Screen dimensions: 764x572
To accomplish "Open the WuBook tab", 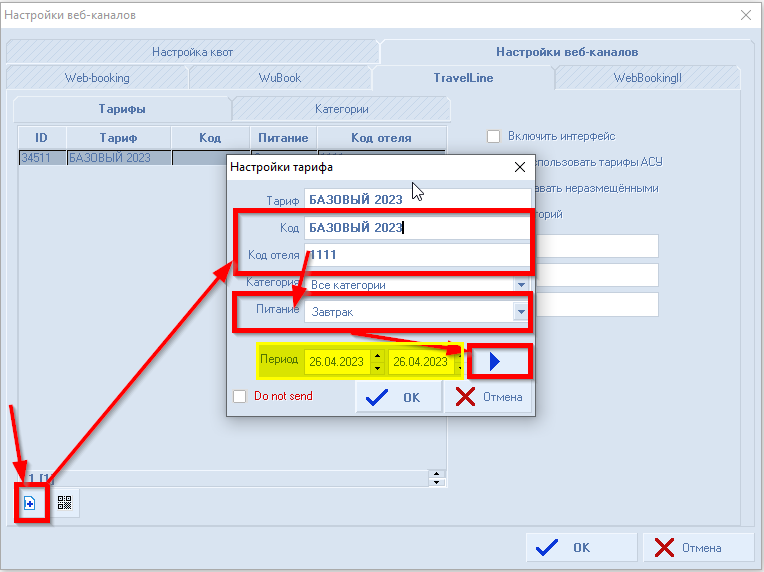I will (280, 78).
